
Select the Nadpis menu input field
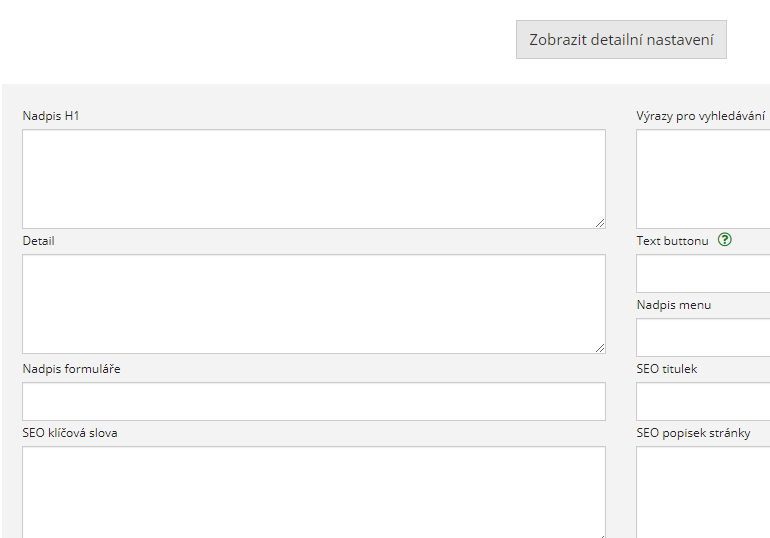(x=703, y=337)
